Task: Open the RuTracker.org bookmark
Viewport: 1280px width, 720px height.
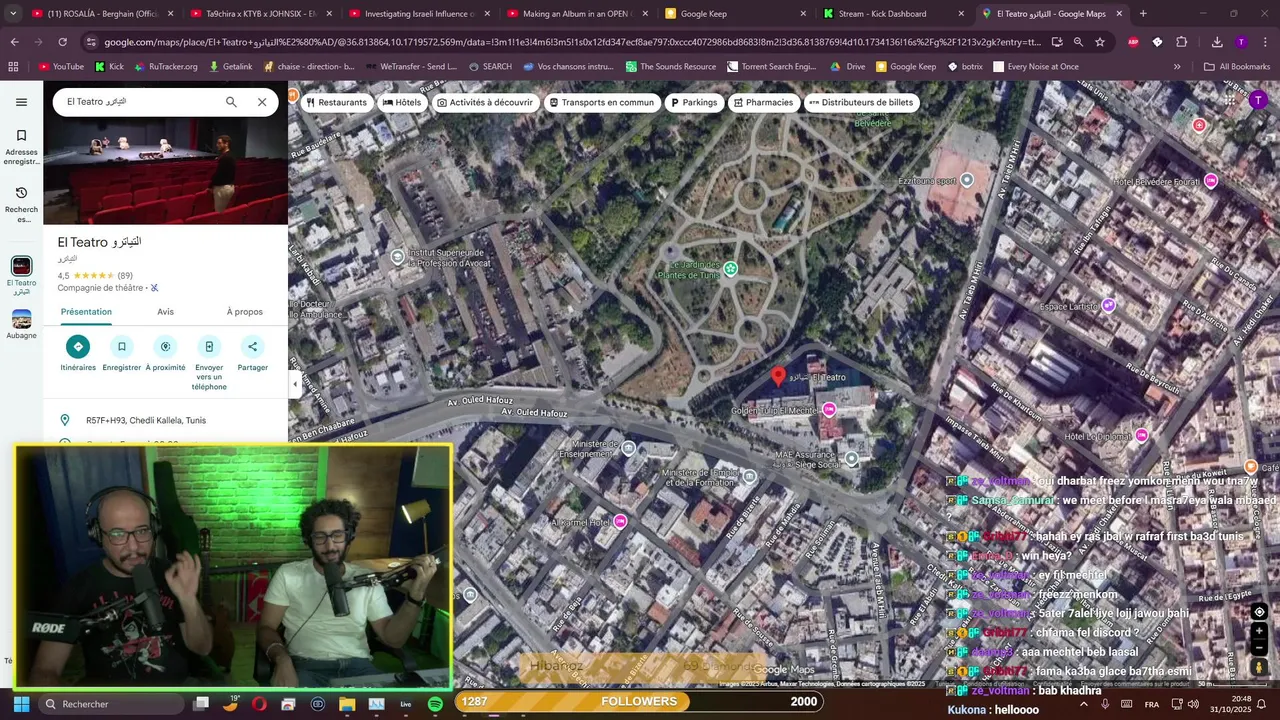Action: coord(165,67)
